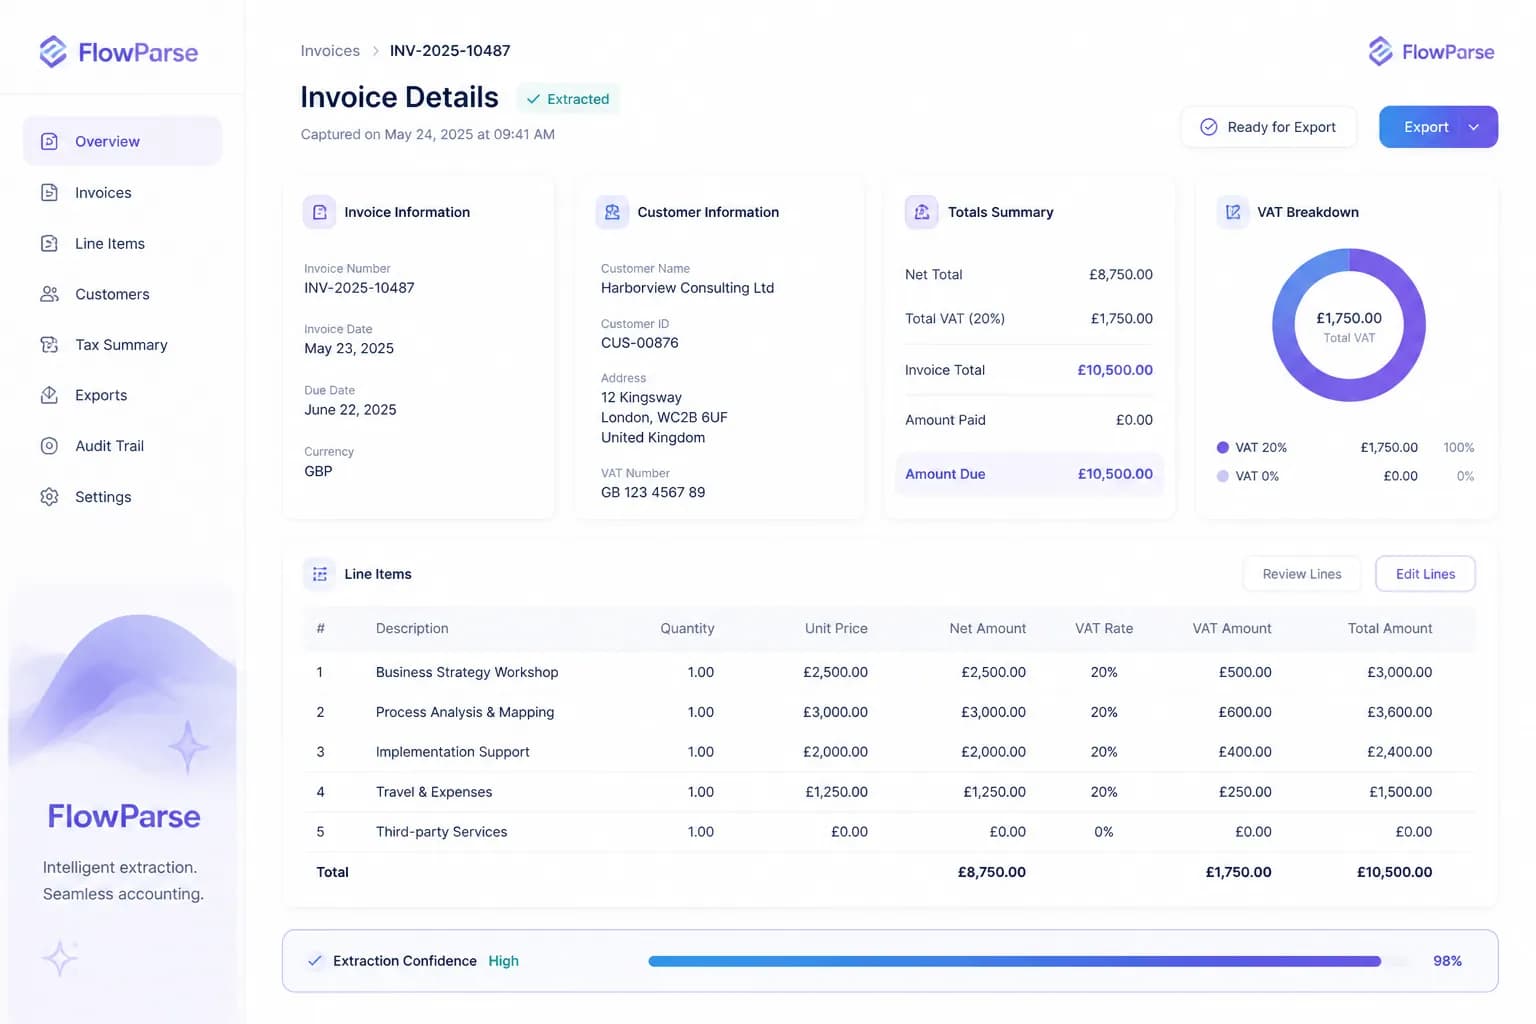Select the Business Strategy Workshop row
This screenshot has width=1536, height=1024.
[x=889, y=672]
